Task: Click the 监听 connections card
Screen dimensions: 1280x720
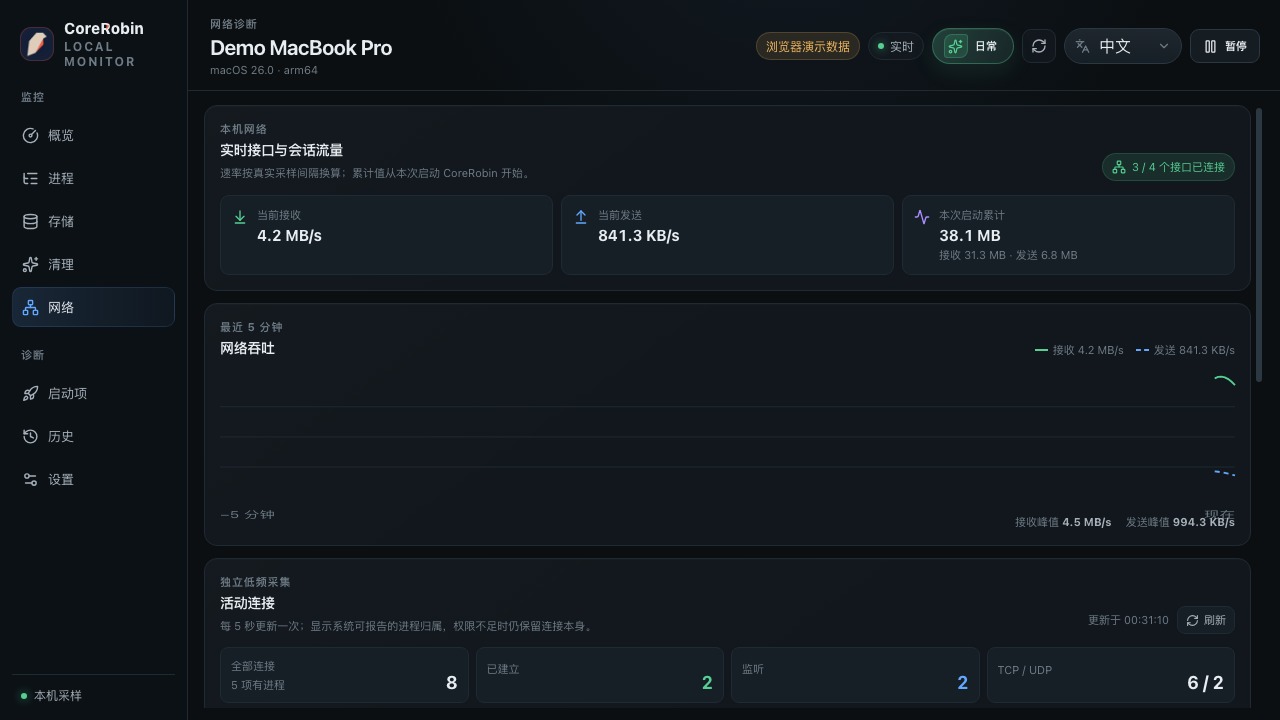Action: (855, 675)
